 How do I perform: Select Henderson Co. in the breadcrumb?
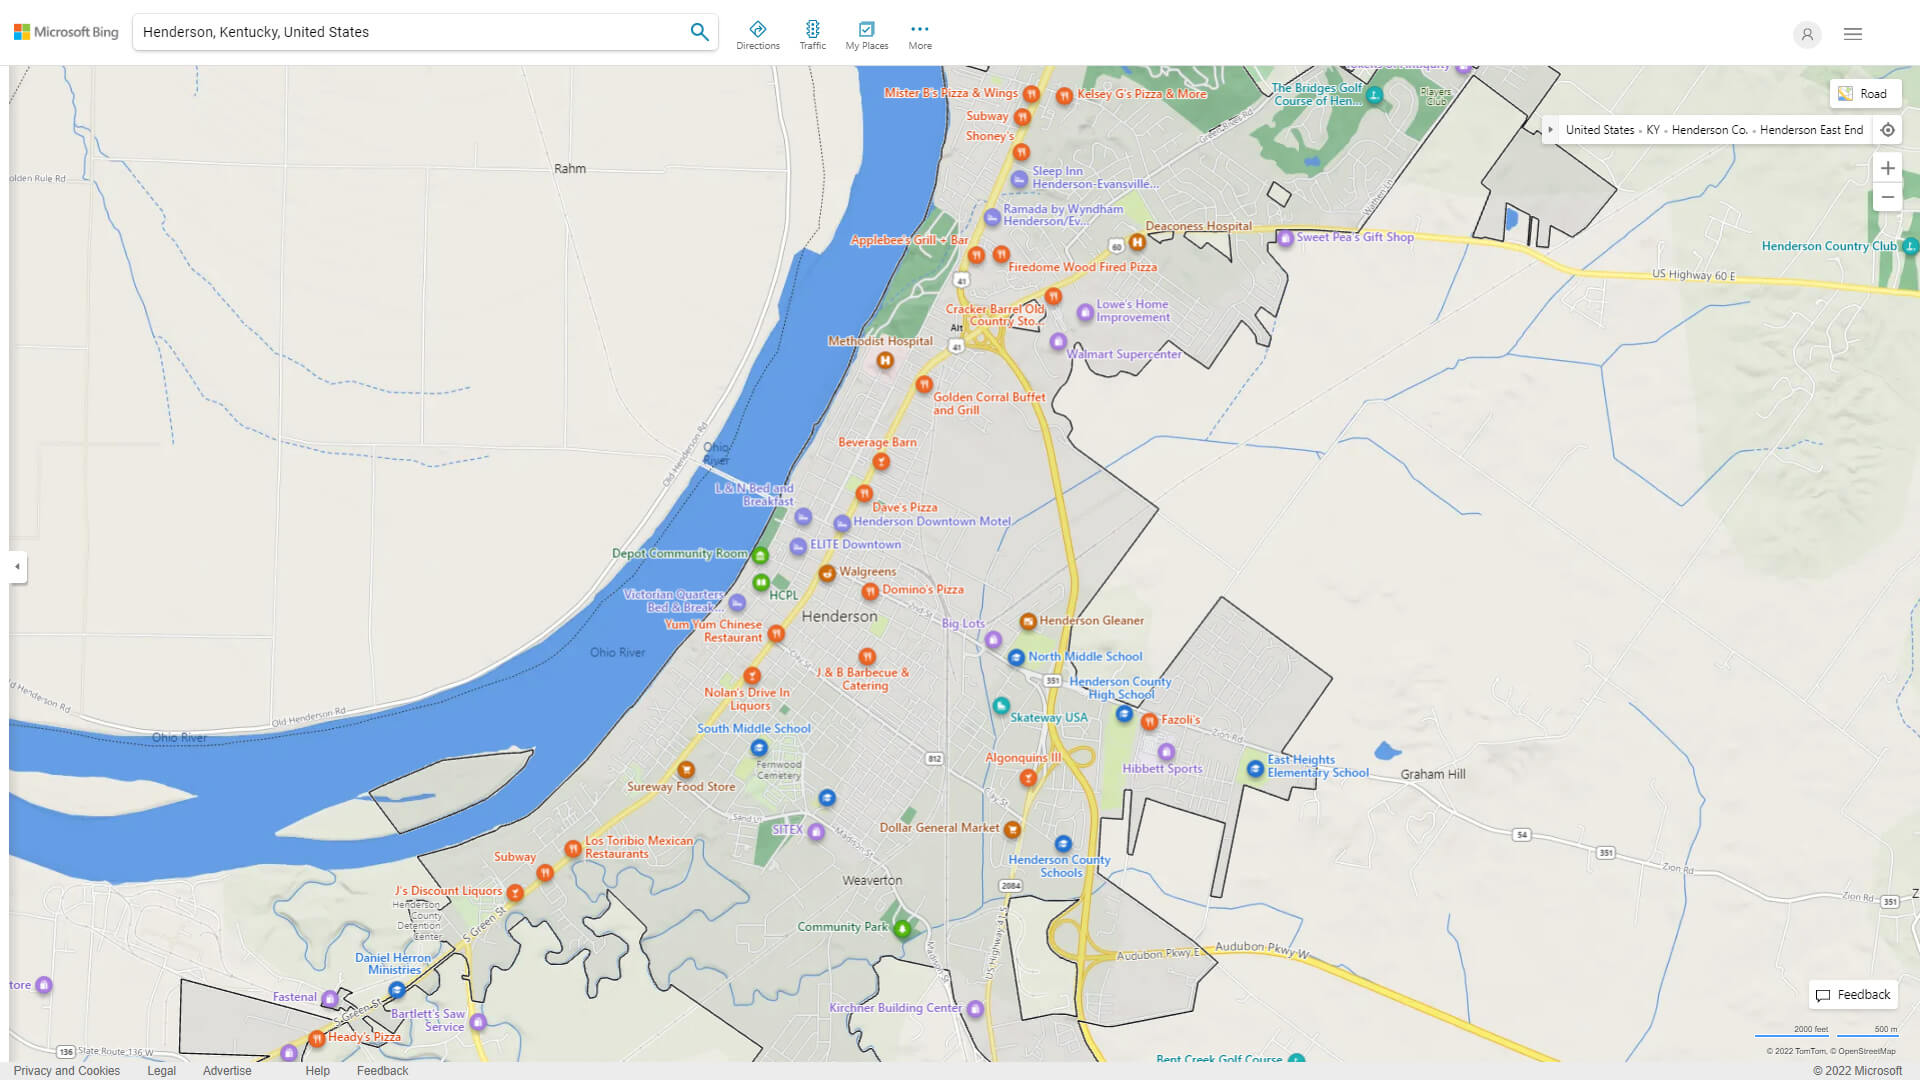pyautogui.click(x=1712, y=129)
